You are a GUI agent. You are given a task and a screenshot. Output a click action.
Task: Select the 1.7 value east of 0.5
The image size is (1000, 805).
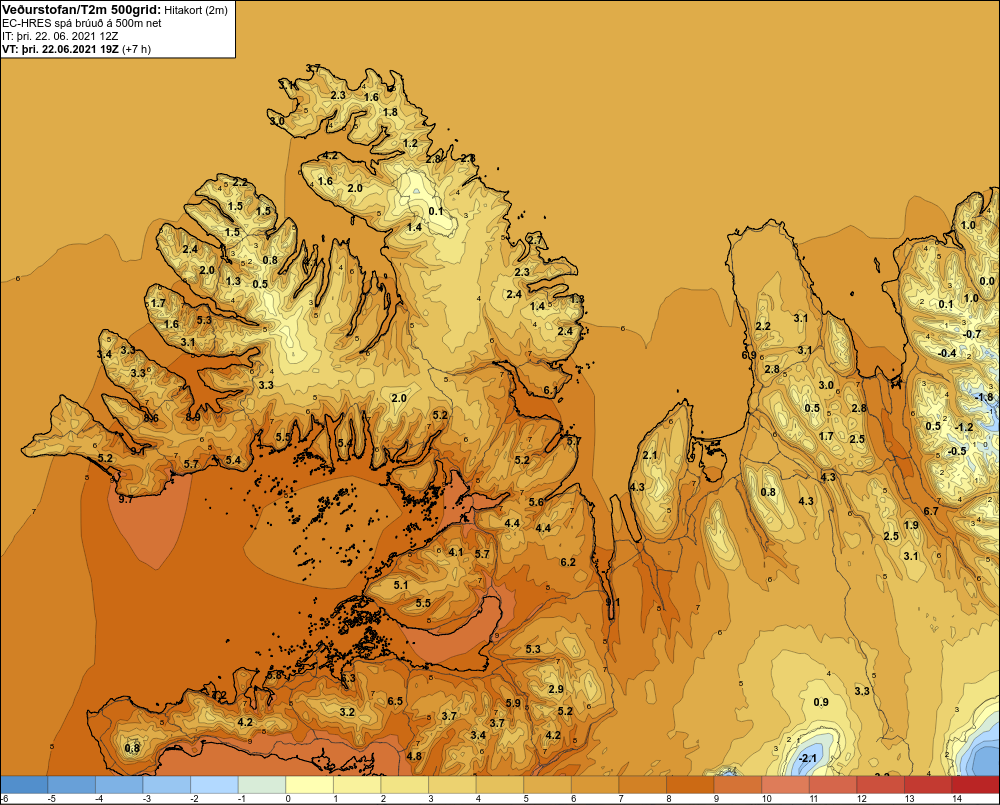coord(826,436)
